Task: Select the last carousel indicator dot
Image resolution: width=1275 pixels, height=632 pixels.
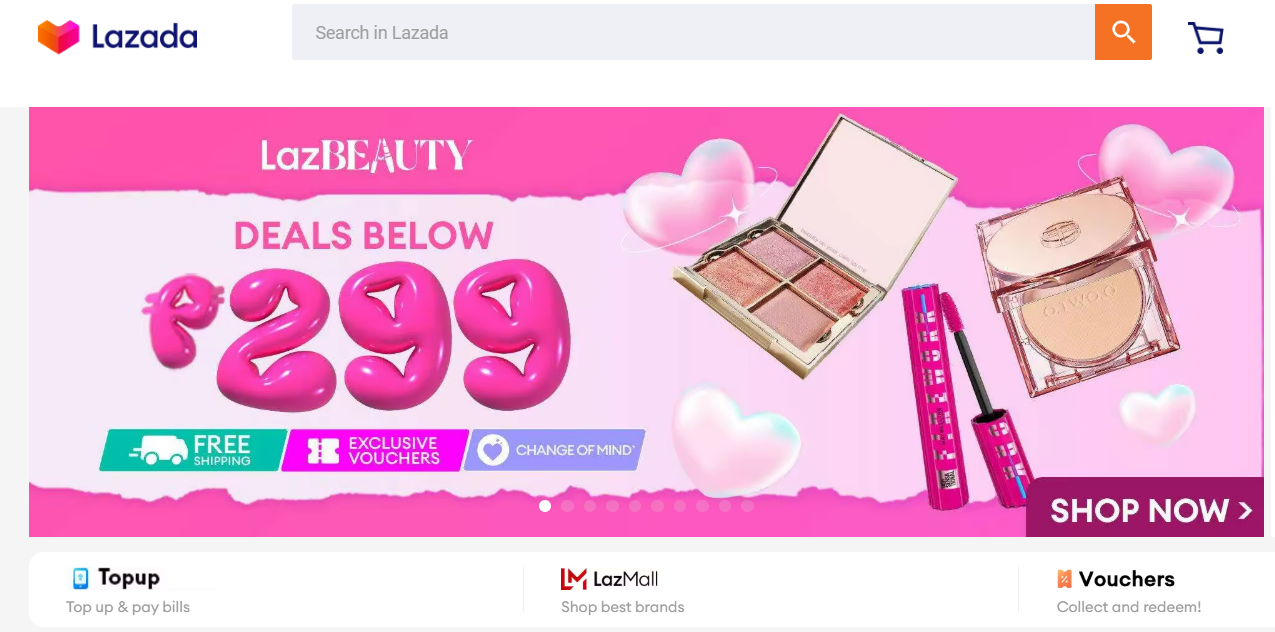Action: pyautogui.click(x=747, y=506)
